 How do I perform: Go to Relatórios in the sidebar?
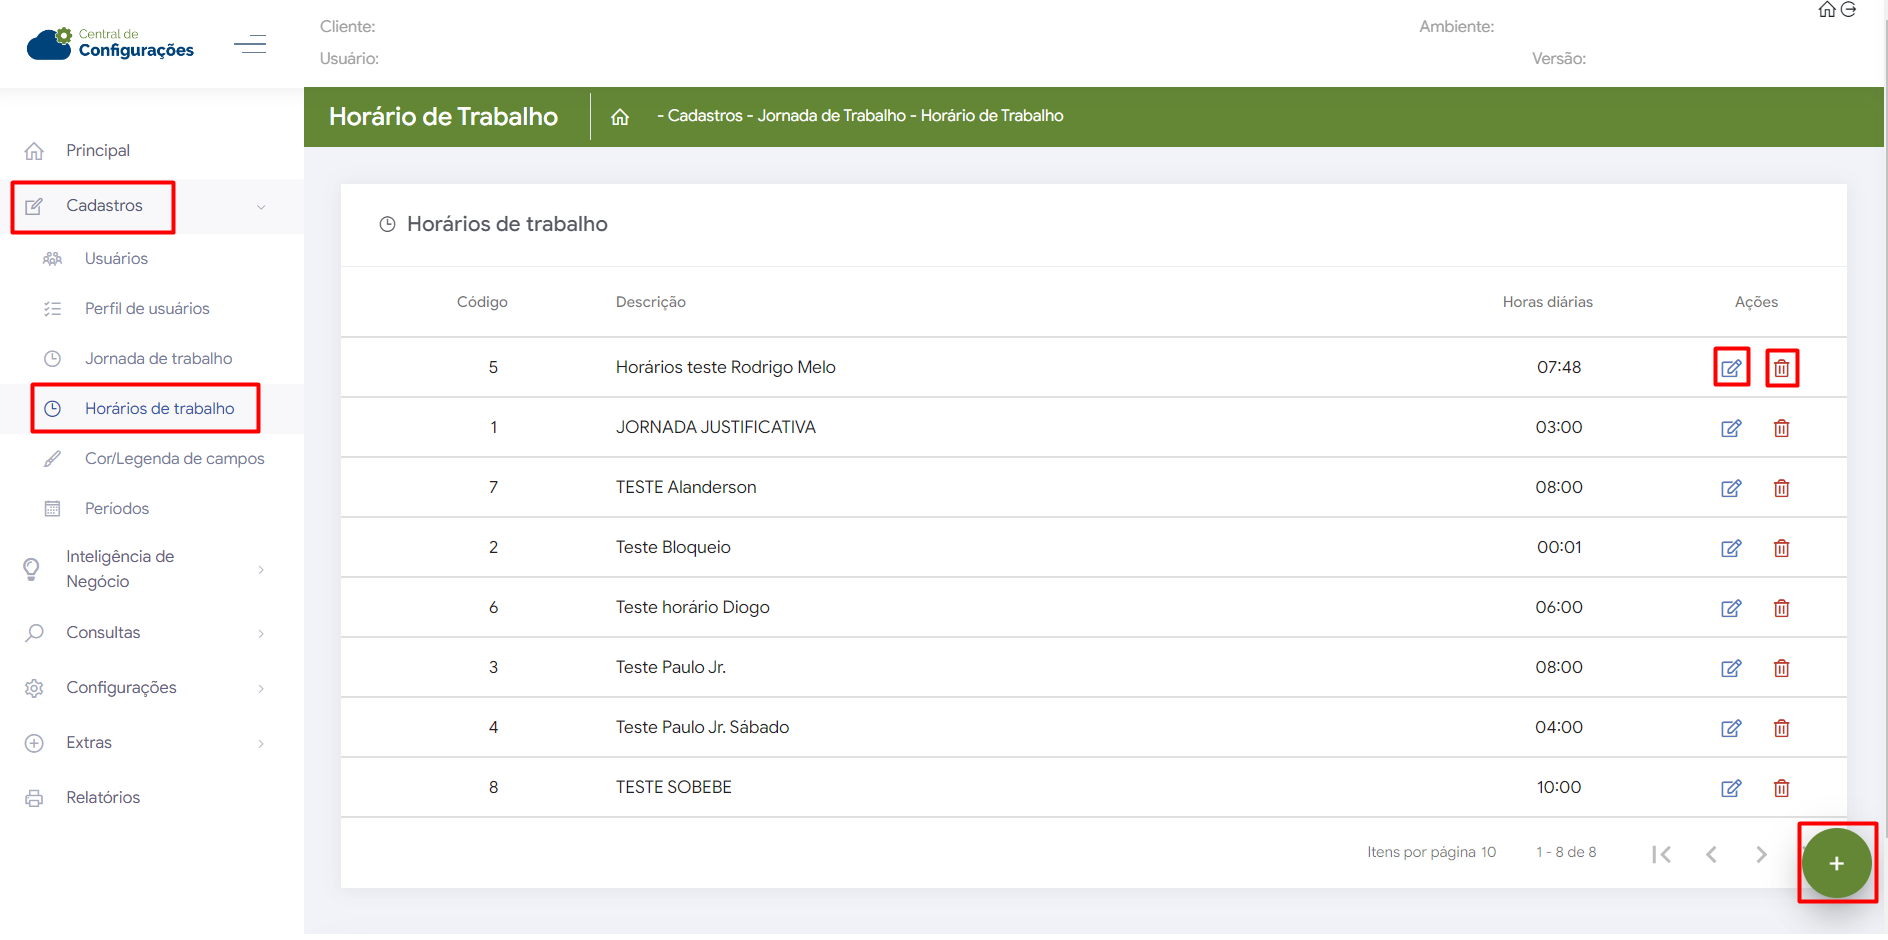(103, 798)
